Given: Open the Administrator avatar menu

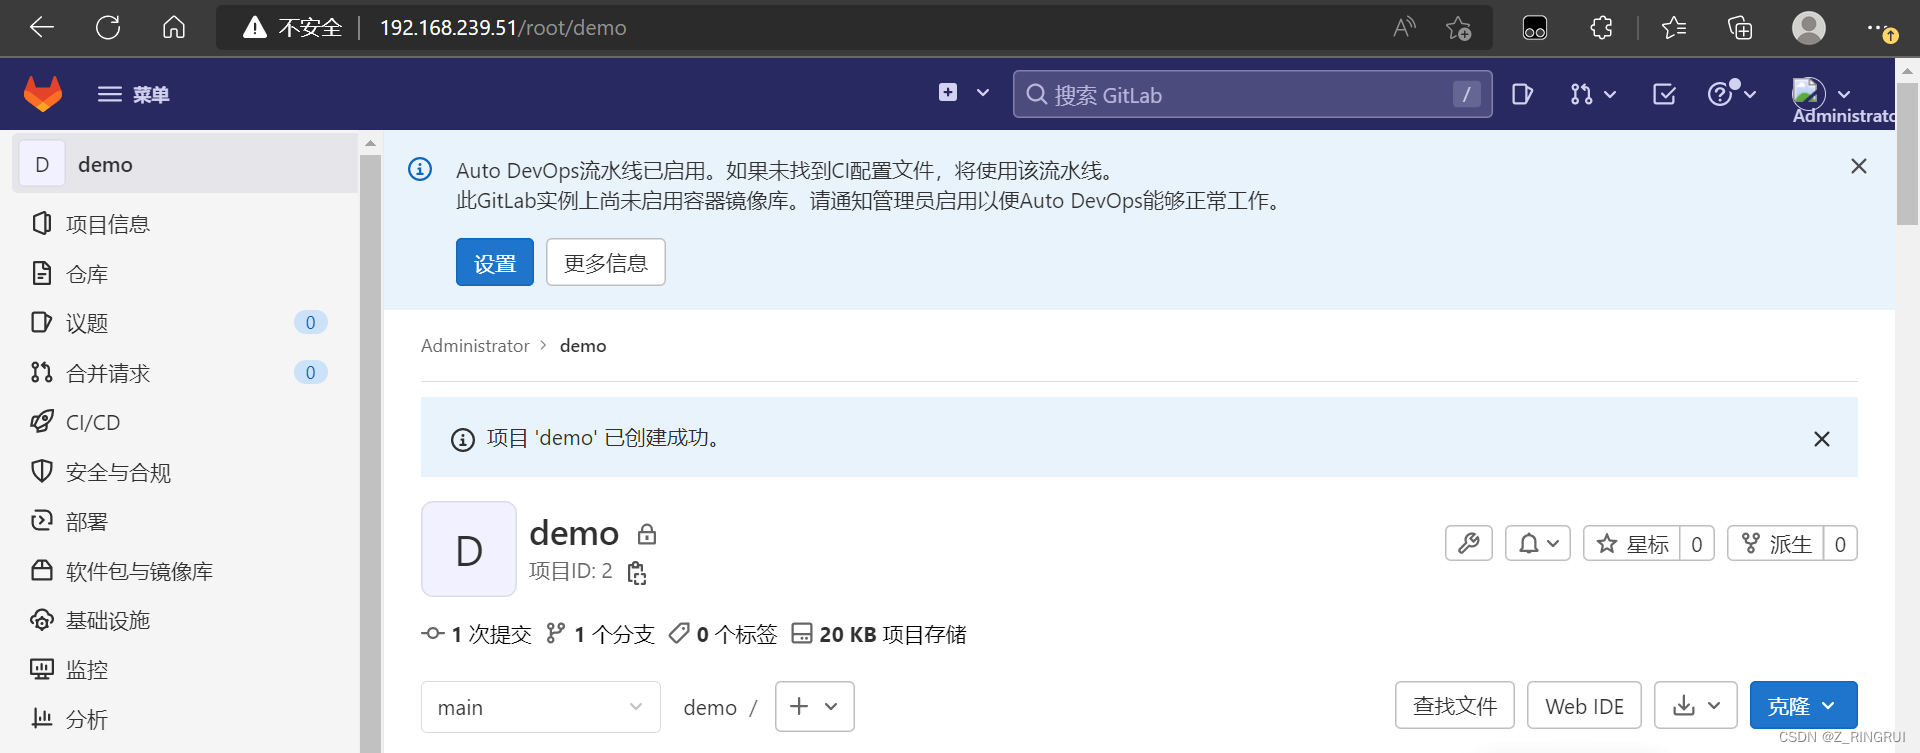Looking at the screenshot, I should coord(1821,93).
